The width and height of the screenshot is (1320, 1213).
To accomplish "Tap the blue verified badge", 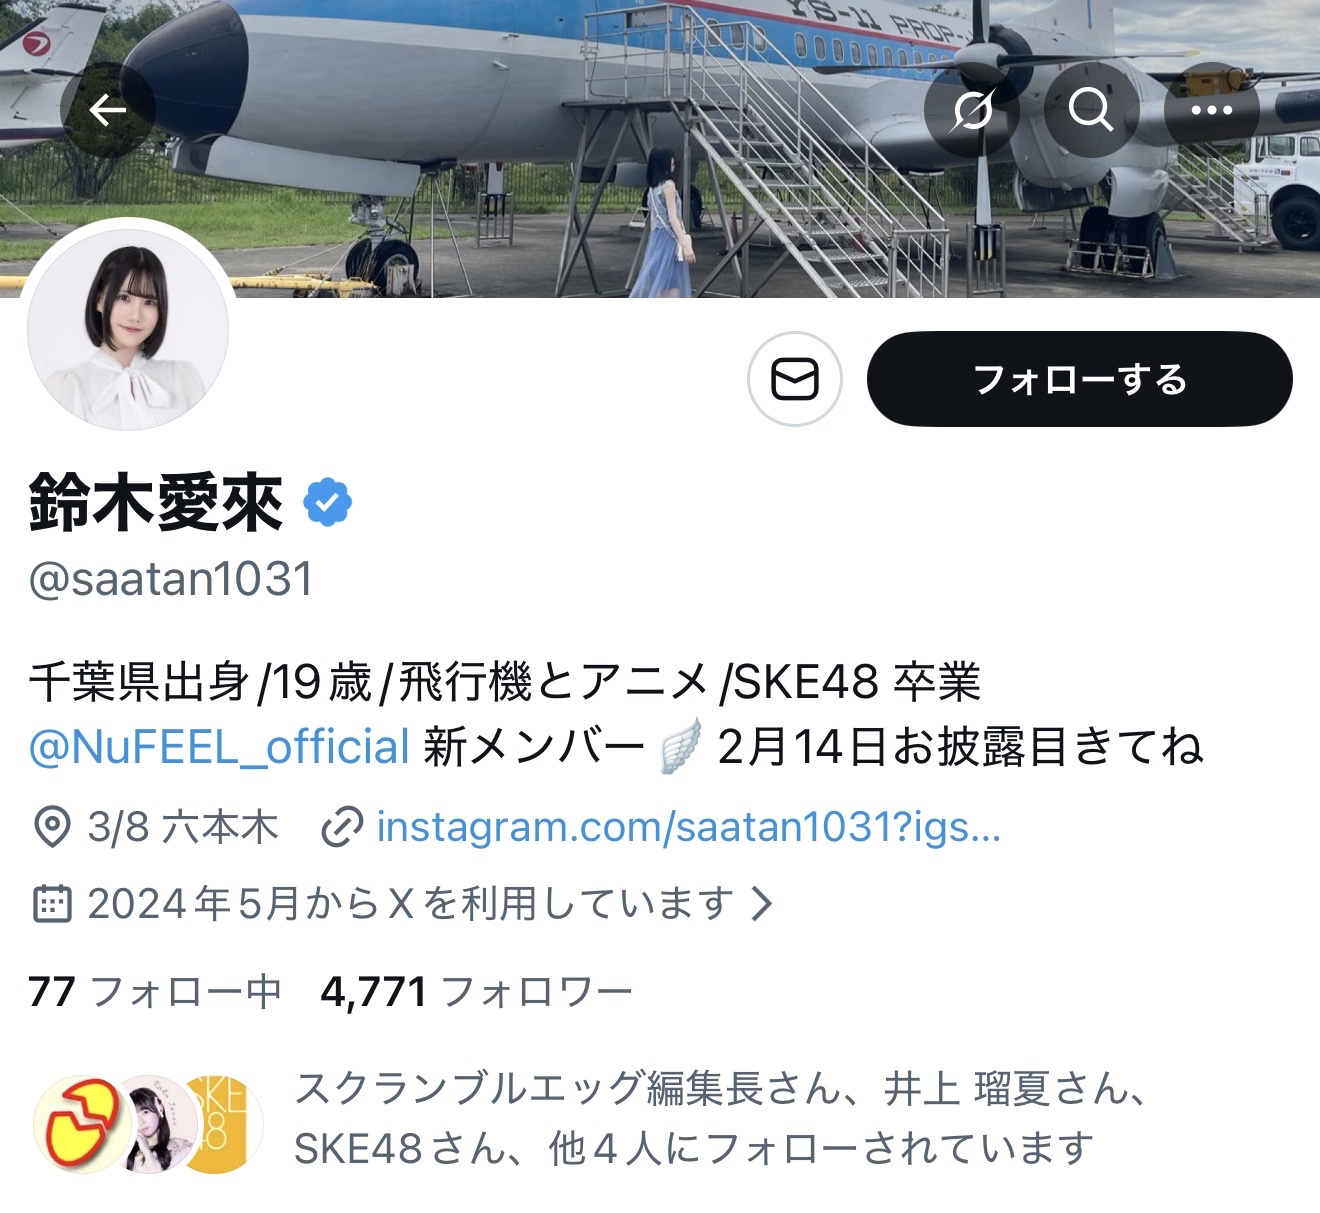I will click(327, 503).
